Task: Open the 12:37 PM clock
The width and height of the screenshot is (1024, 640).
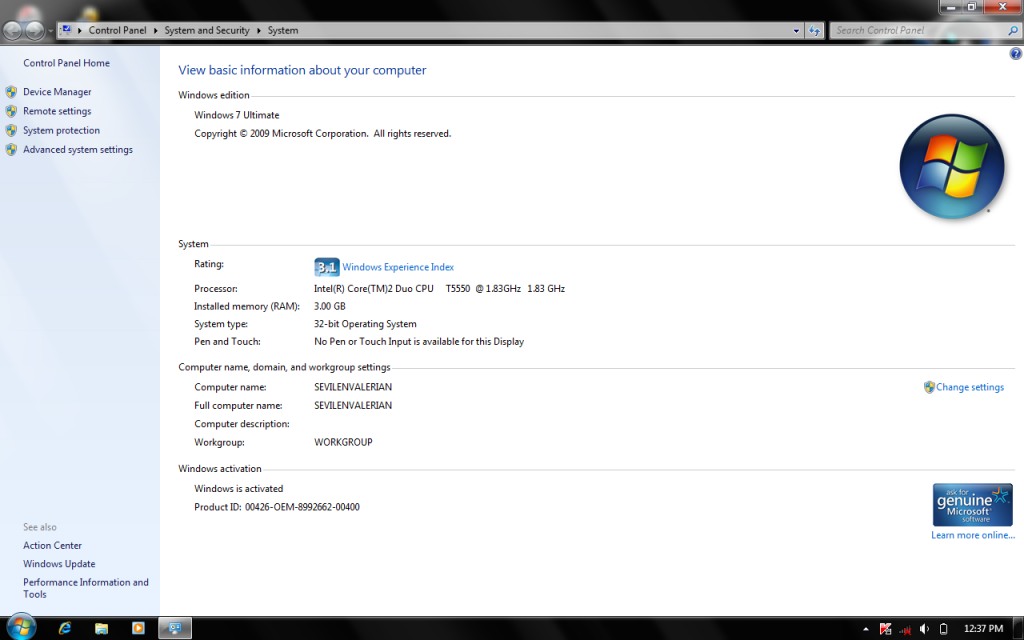Action: 983,629
